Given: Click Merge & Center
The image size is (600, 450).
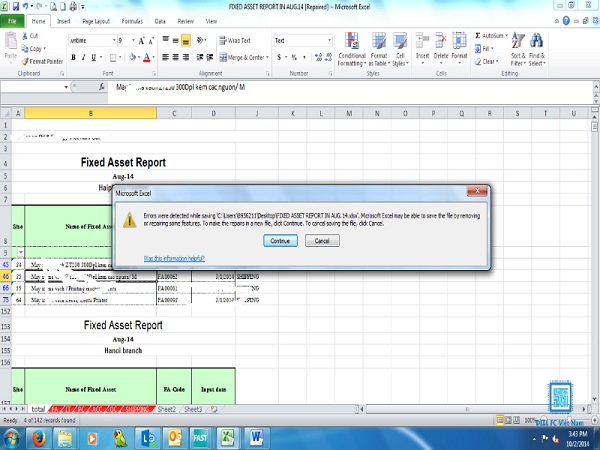Looking at the screenshot, I should click(241, 57).
